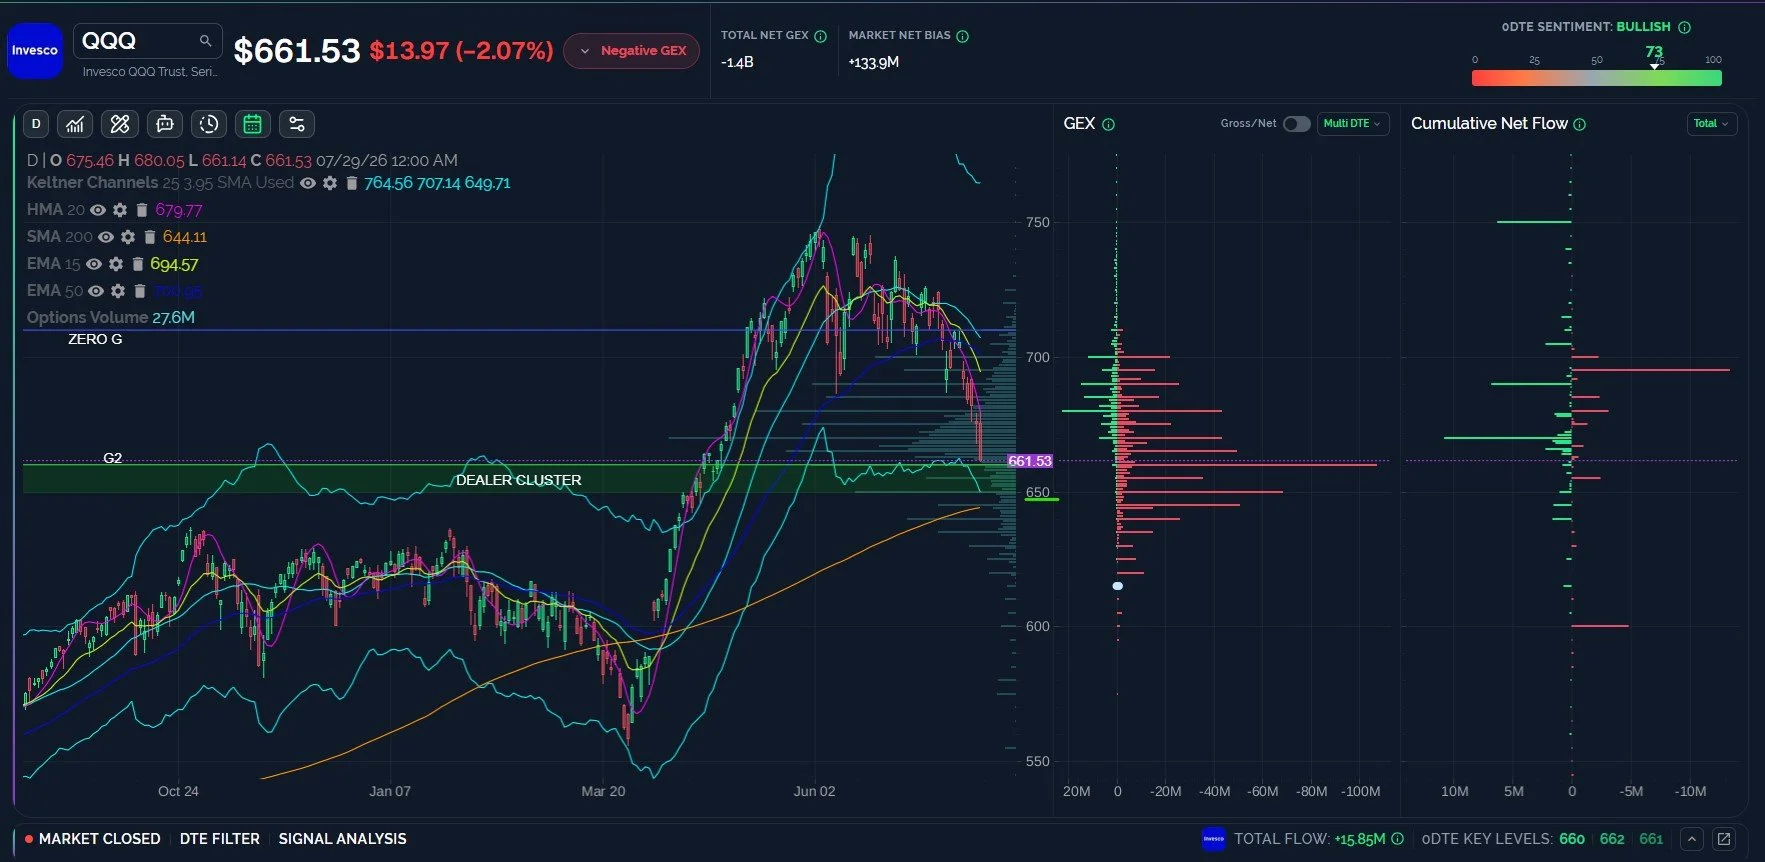Hide SMA 200 with eye icon
The width and height of the screenshot is (1765, 862).
pyautogui.click(x=106, y=237)
